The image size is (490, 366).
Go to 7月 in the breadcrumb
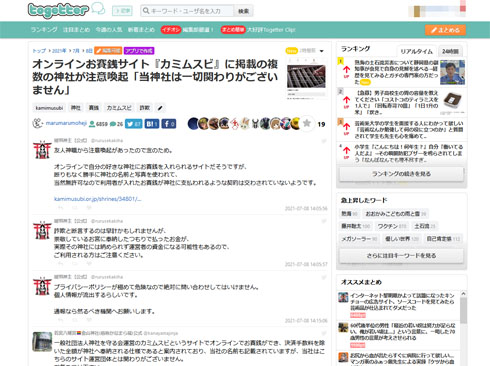point(76,51)
